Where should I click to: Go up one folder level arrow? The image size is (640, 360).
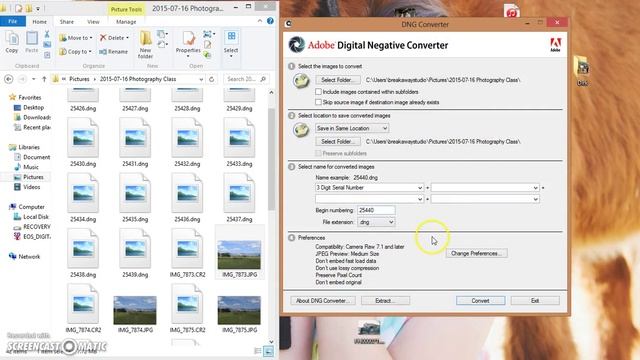(44, 79)
